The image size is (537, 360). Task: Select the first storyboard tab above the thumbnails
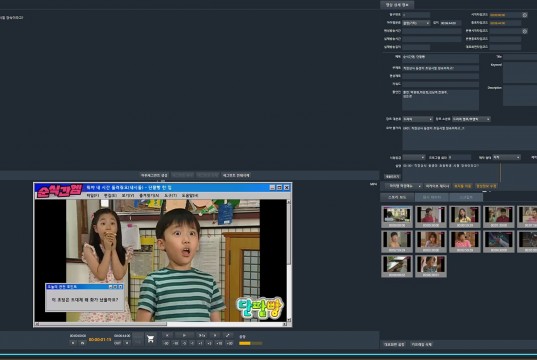pyautogui.click(x=397, y=197)
